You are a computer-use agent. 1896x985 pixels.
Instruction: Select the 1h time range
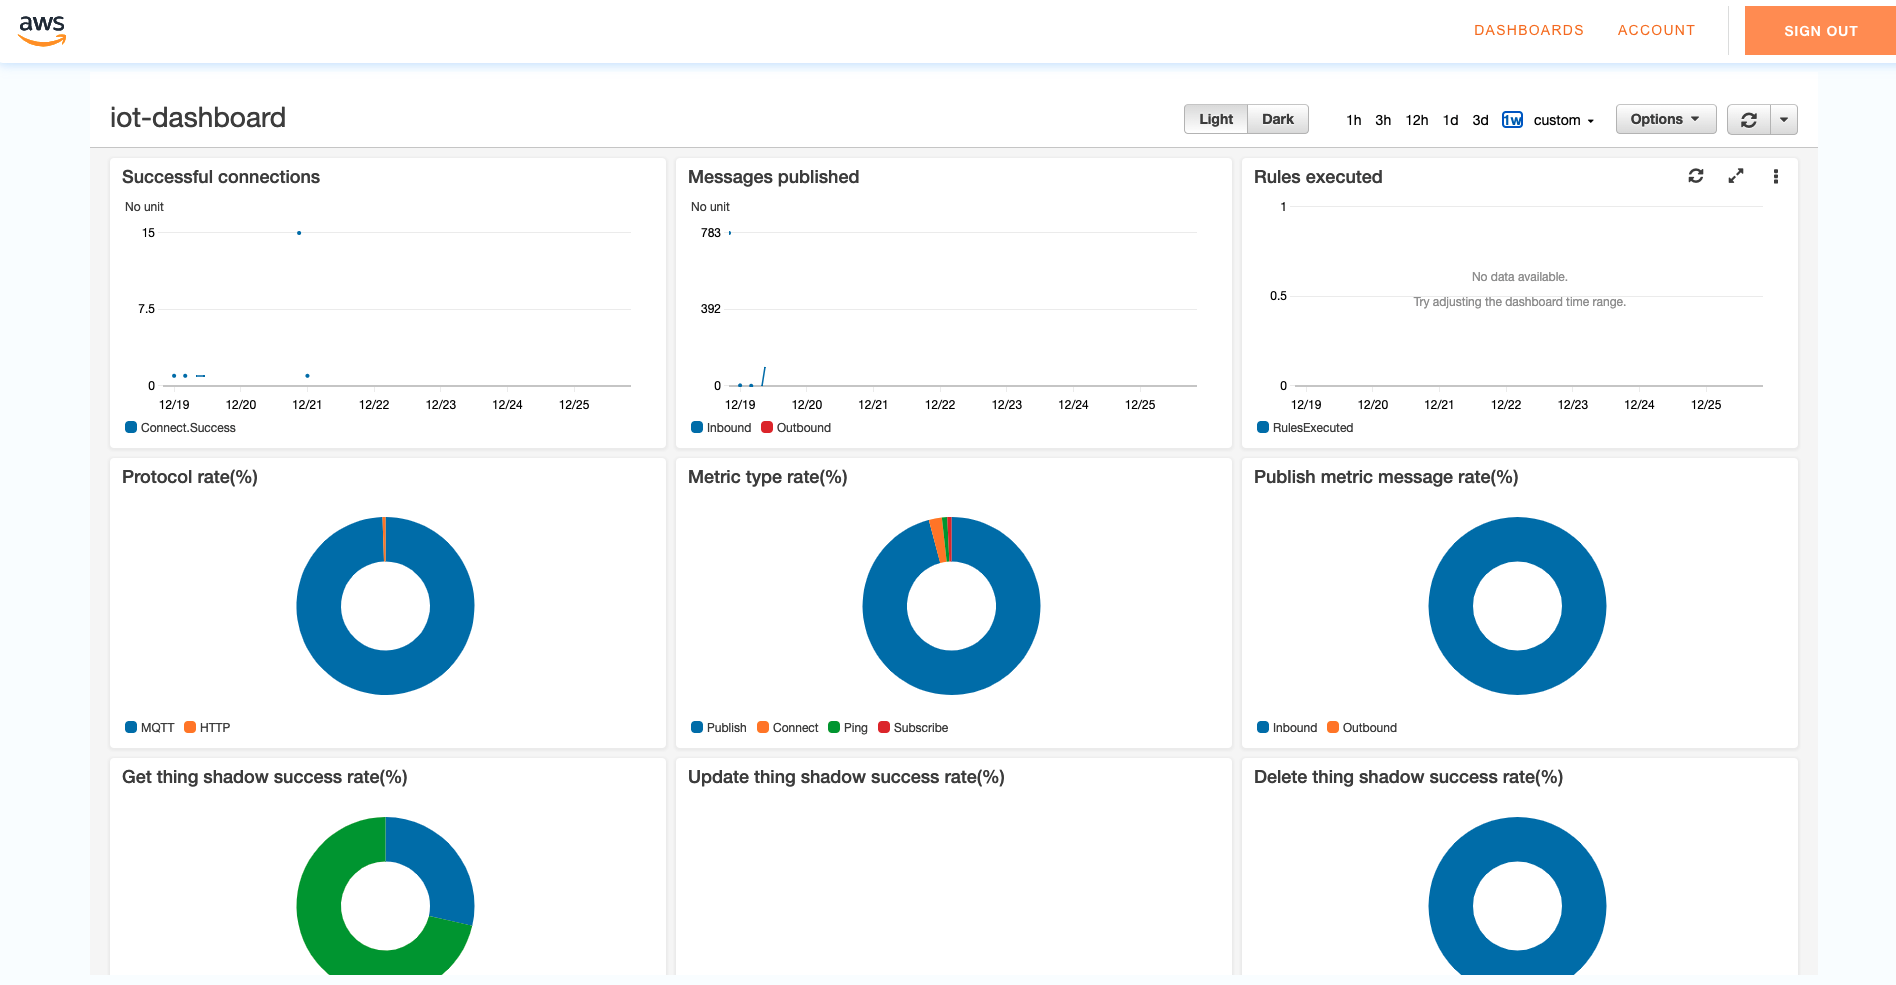pyautogui.click(x=1354, y=120)
